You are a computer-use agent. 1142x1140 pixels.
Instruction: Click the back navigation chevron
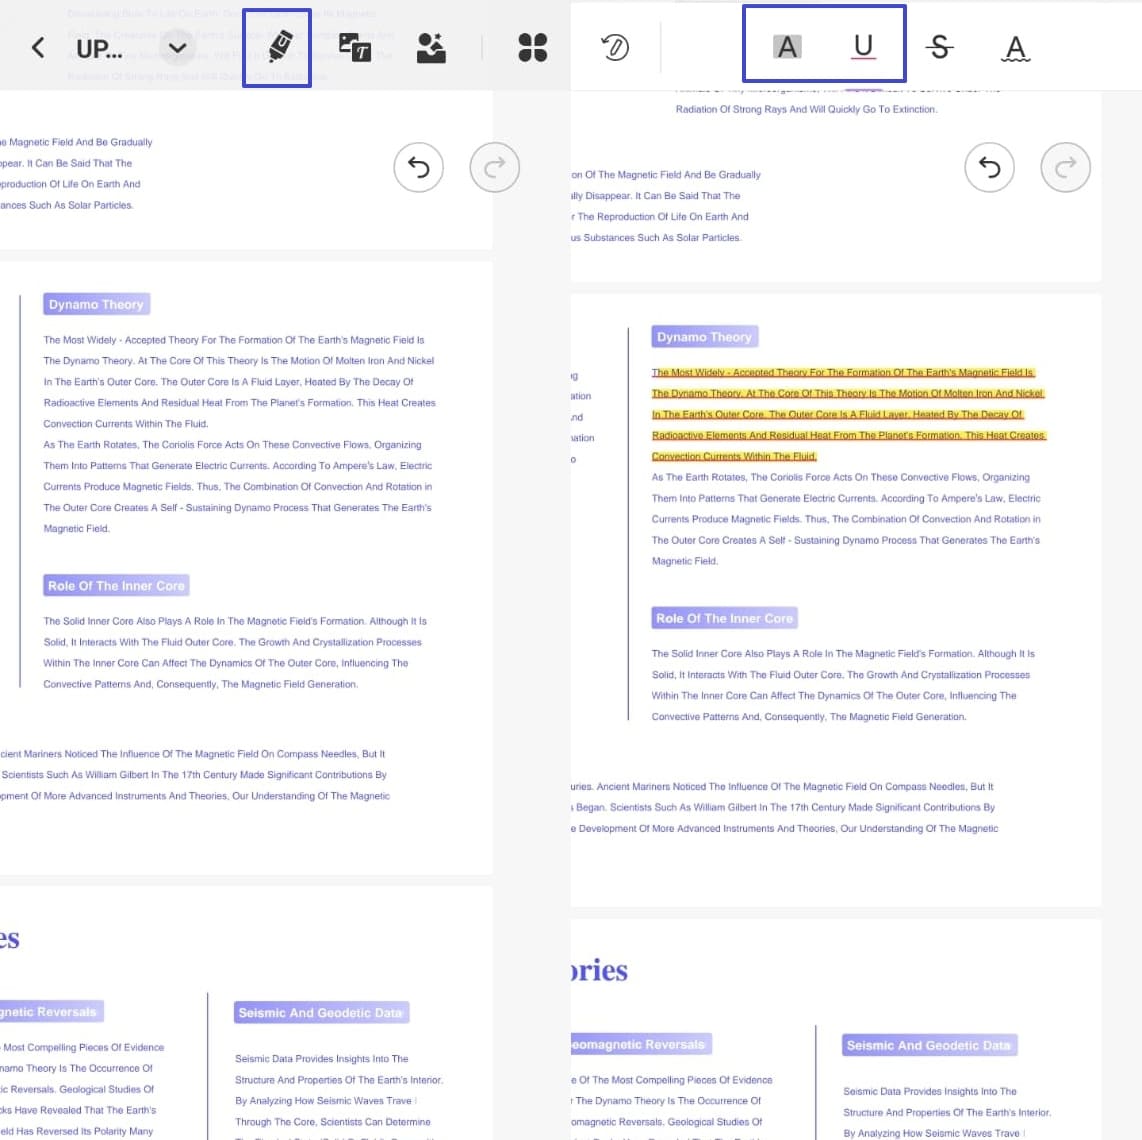(37, 47)
